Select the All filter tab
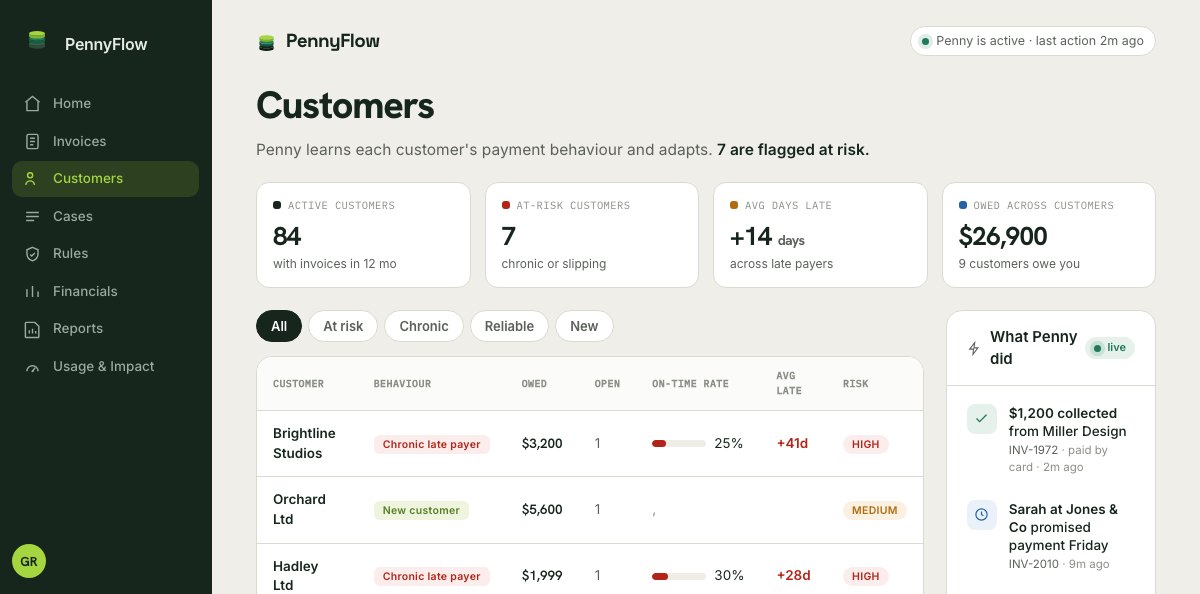1200x594 pixels. click(x=279, y=326)
